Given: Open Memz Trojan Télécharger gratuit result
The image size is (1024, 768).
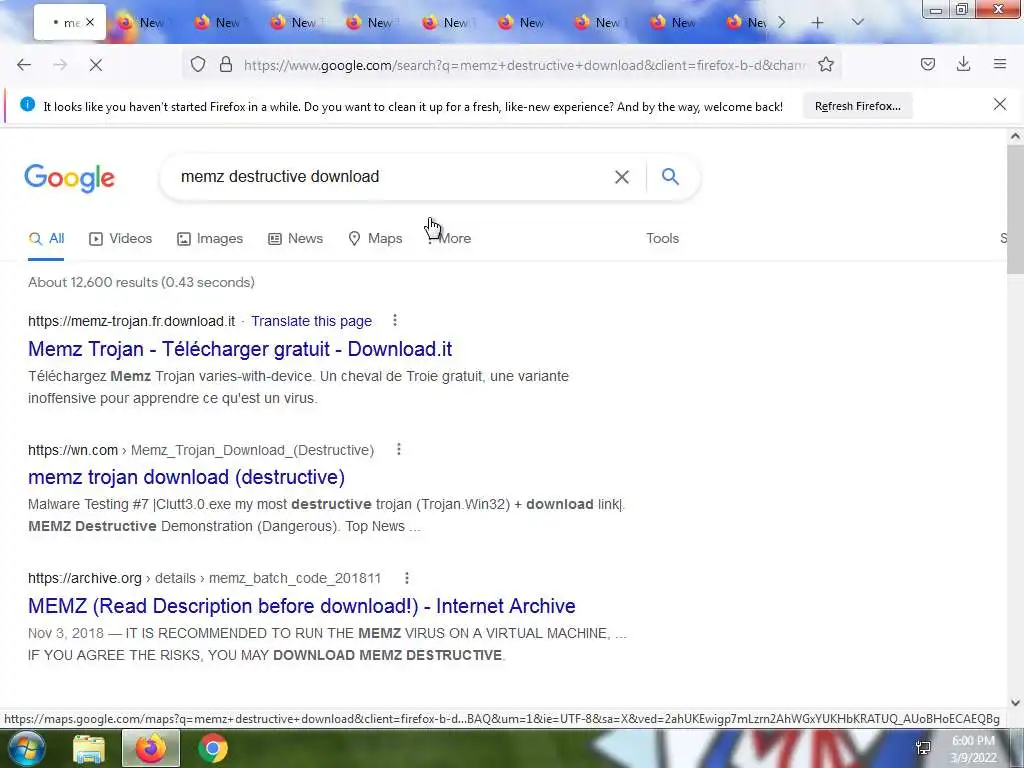Looking at the screenshot, I should click(x=240, y=349).
